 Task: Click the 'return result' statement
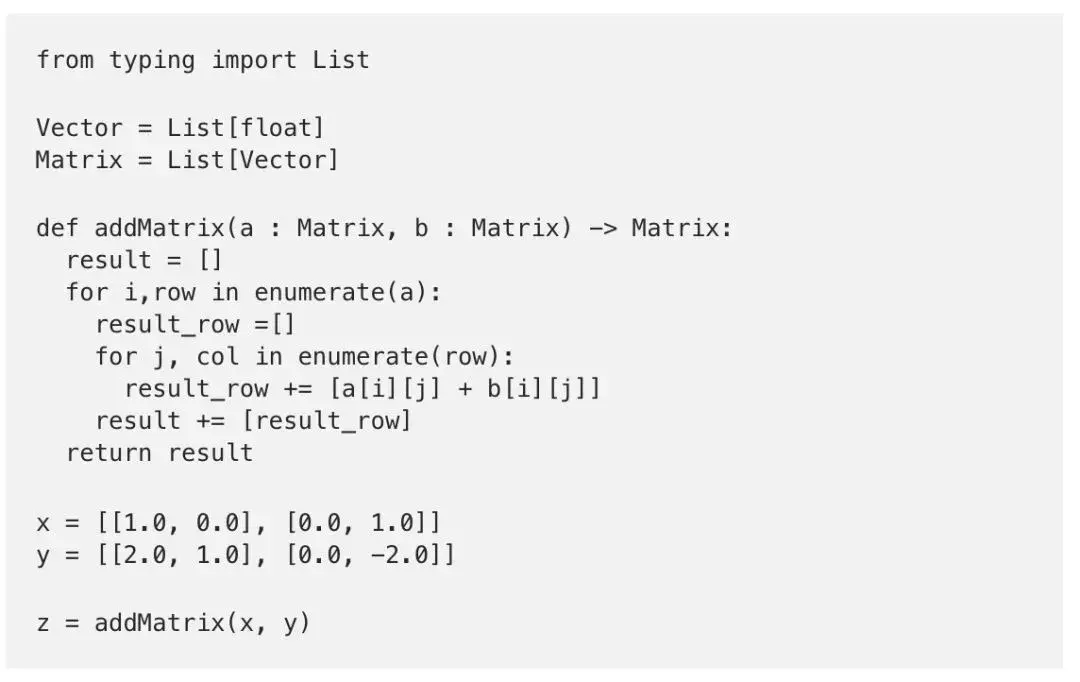click(159, 452)
